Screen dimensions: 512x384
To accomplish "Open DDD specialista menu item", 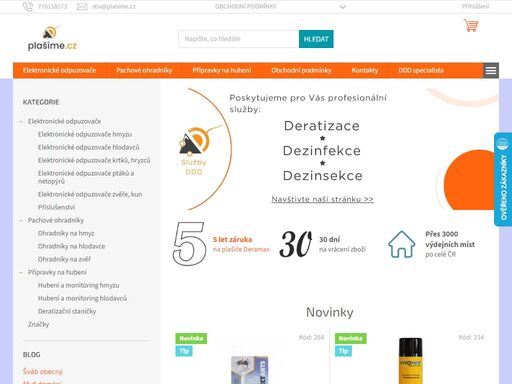I will [x=421, y=70].
